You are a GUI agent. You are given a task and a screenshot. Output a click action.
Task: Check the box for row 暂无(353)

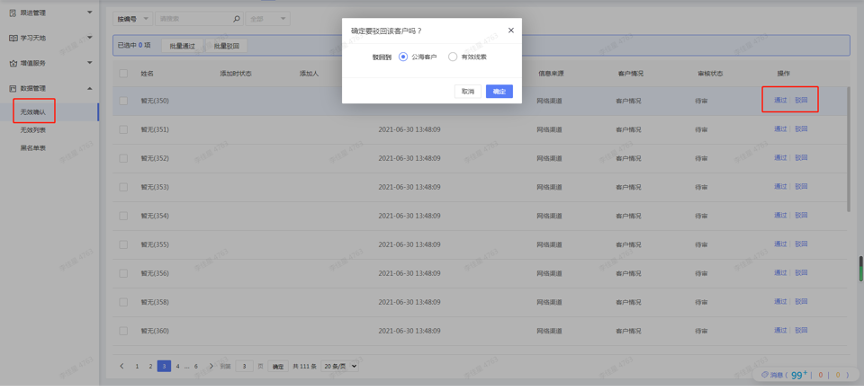coord(123,187)
